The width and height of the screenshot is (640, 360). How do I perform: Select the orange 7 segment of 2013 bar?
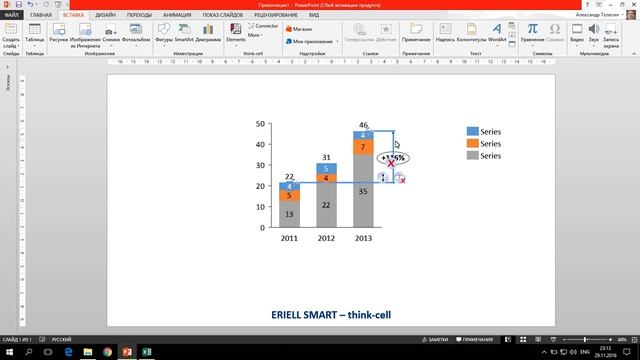pyautogui.click(x=363, y=147)
